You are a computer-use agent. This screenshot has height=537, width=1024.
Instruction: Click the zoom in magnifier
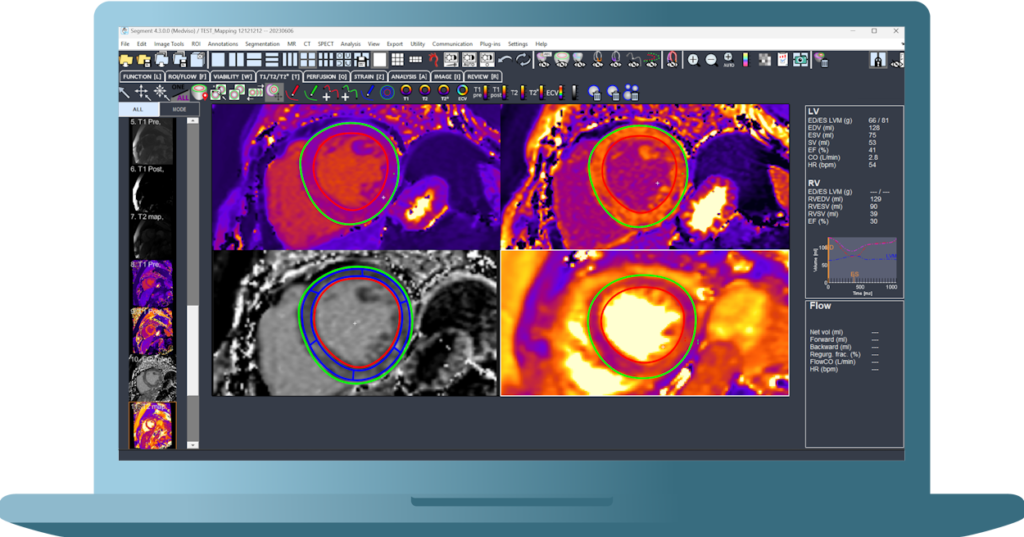[x=693, y=60]
